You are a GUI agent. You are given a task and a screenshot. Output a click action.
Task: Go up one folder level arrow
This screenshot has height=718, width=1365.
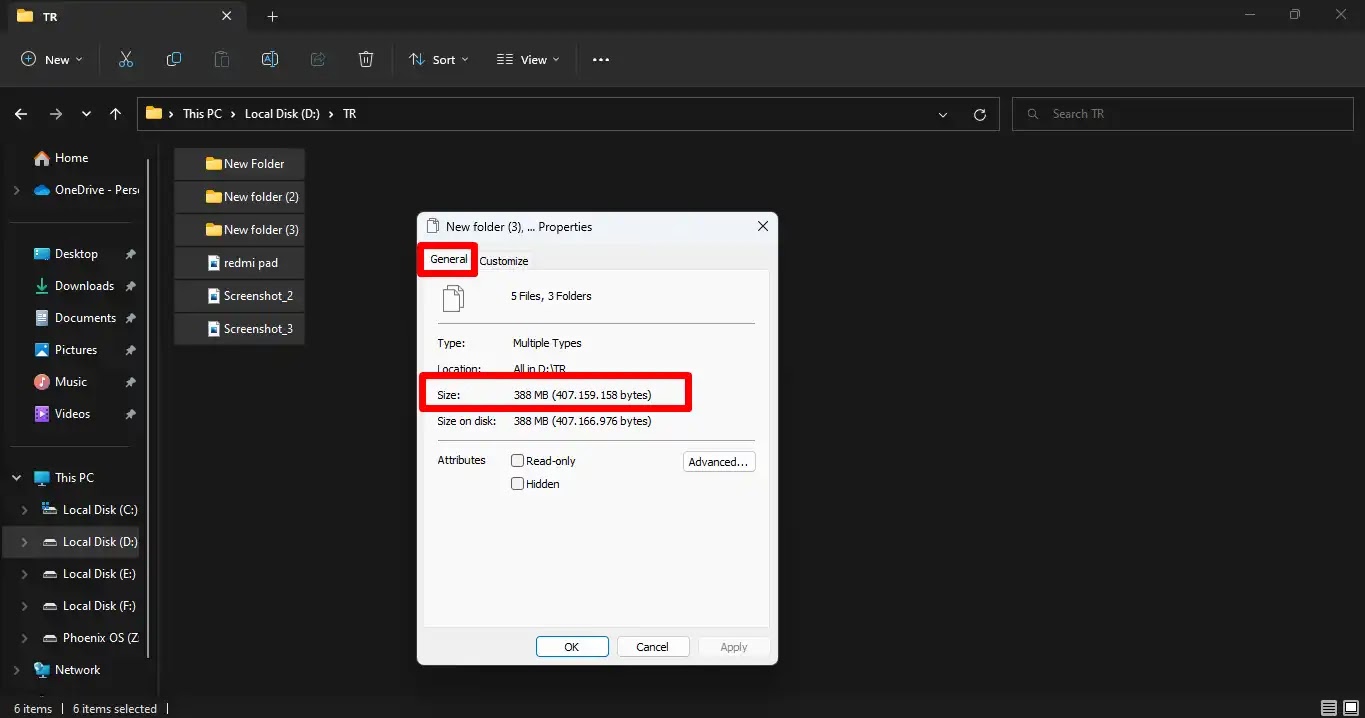[x=116, y=114]
